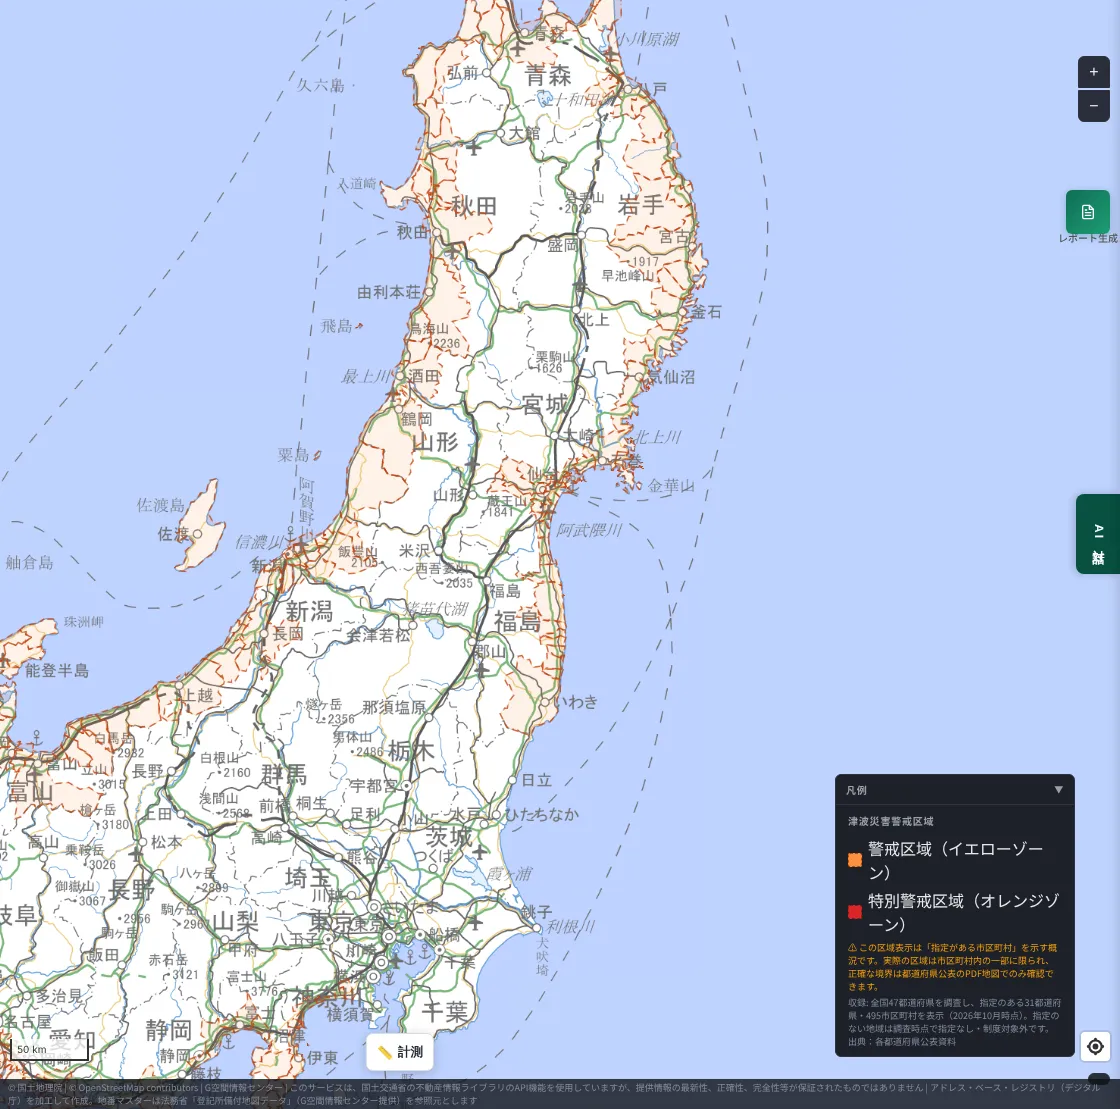
Task: Click the 気仙沼 city label
Action: (x=671, y=377)
